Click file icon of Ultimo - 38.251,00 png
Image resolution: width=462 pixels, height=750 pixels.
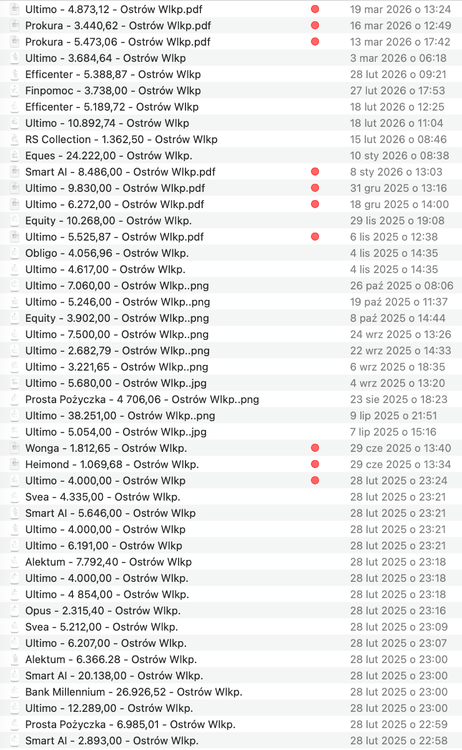pyautogui.click(x=15, y=416)
